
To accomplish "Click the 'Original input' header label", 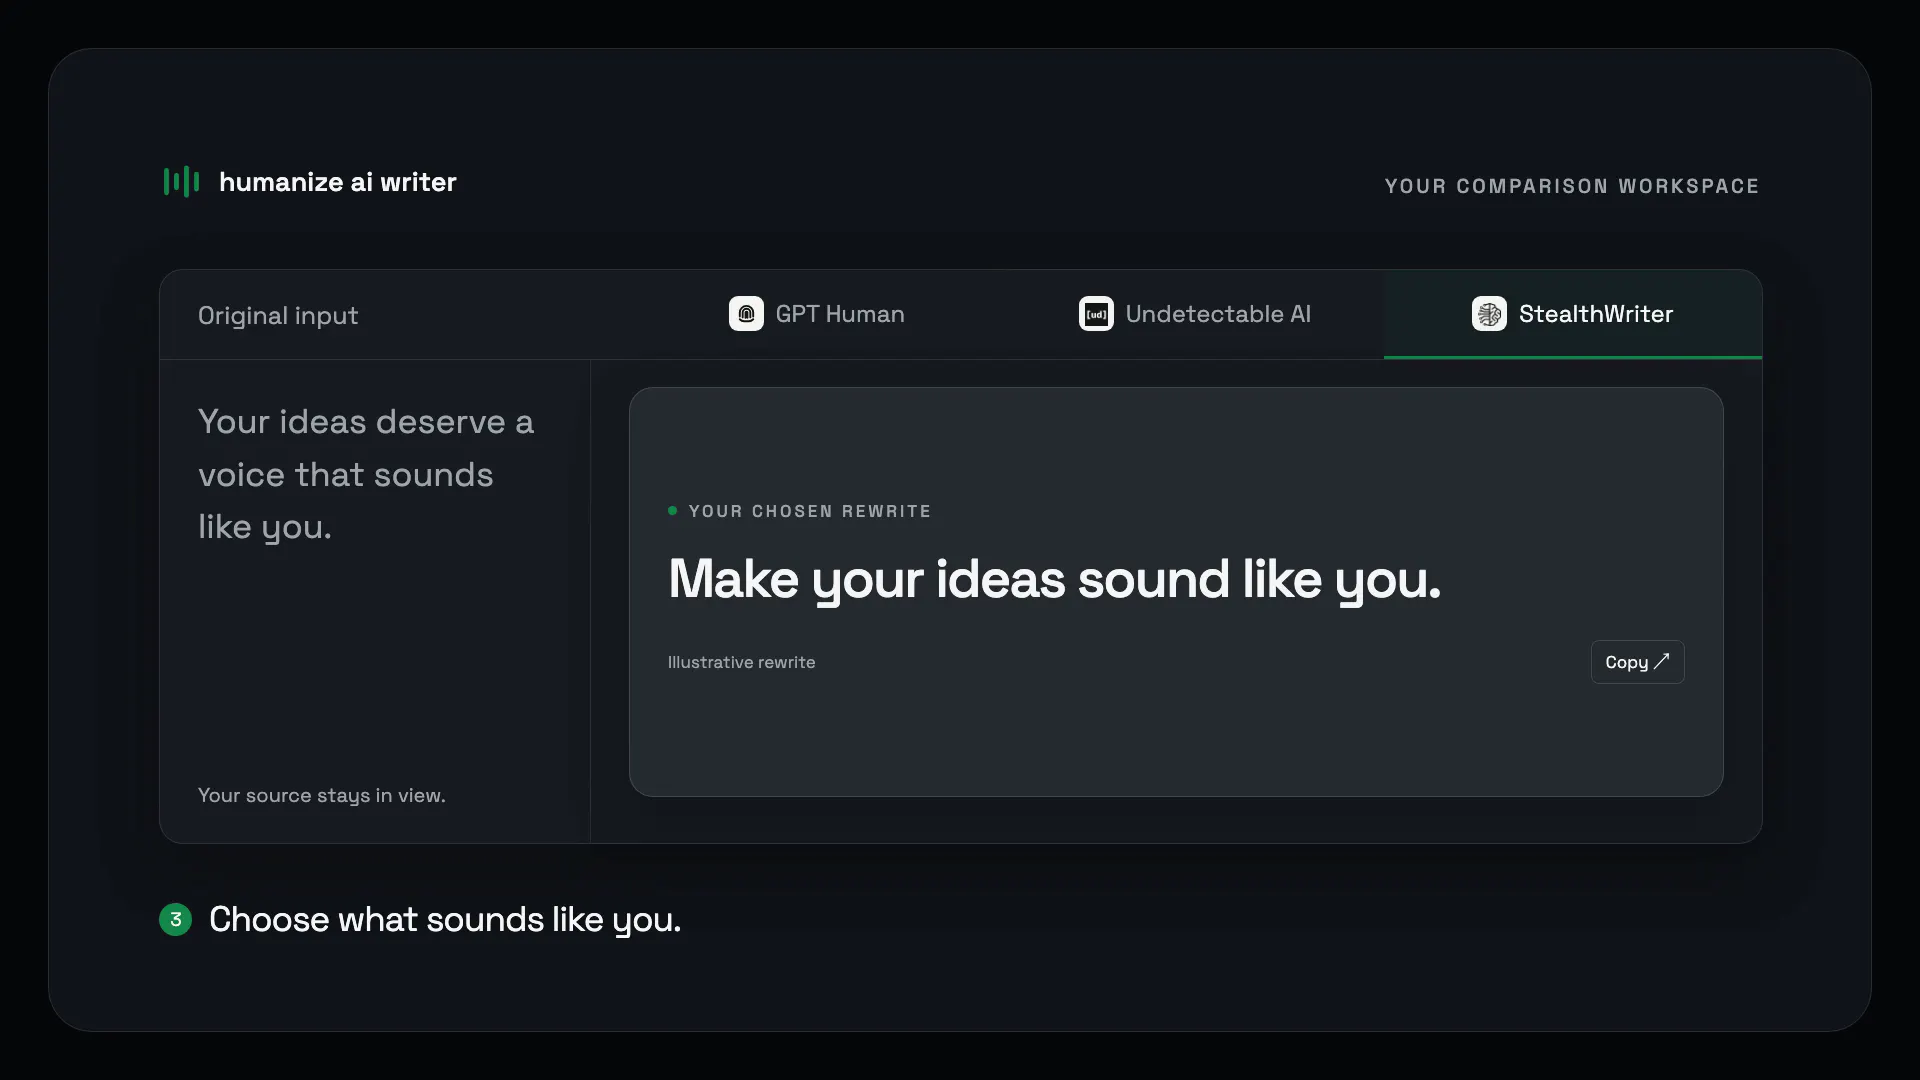I will (x=278, y=315).
